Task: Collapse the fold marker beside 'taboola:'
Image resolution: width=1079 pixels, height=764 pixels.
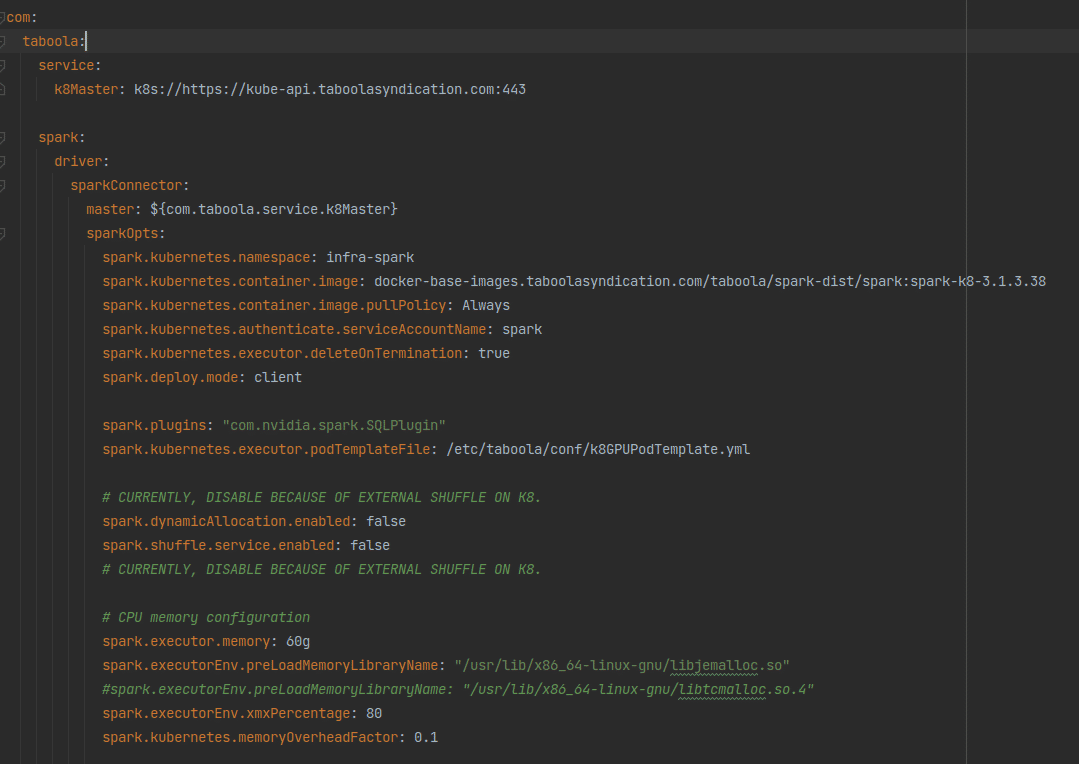Action: point(3,41)
